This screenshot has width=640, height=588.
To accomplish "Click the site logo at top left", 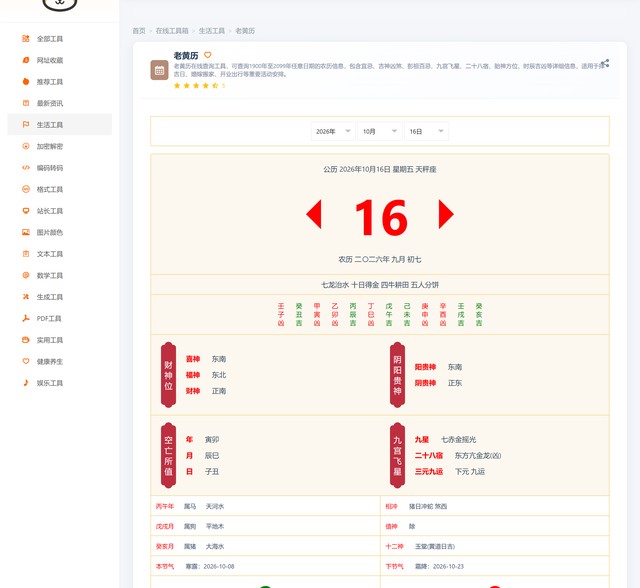I will click(x=60, y=4).
